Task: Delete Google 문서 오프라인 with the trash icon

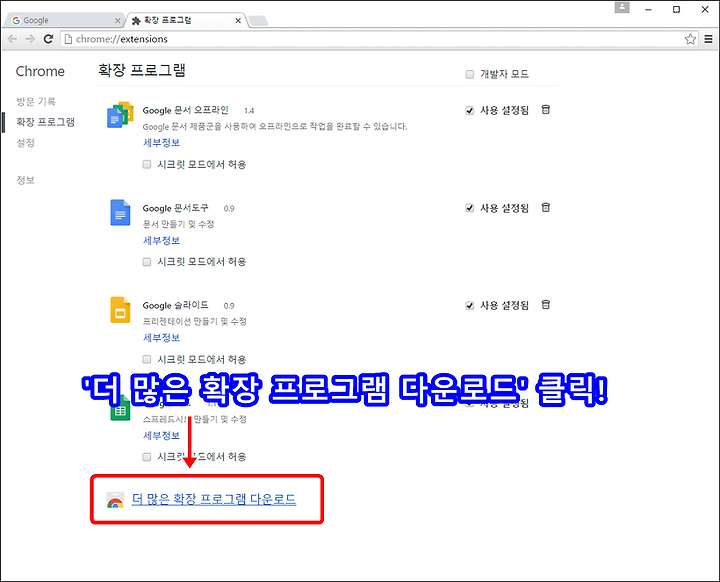Action: 546,110
